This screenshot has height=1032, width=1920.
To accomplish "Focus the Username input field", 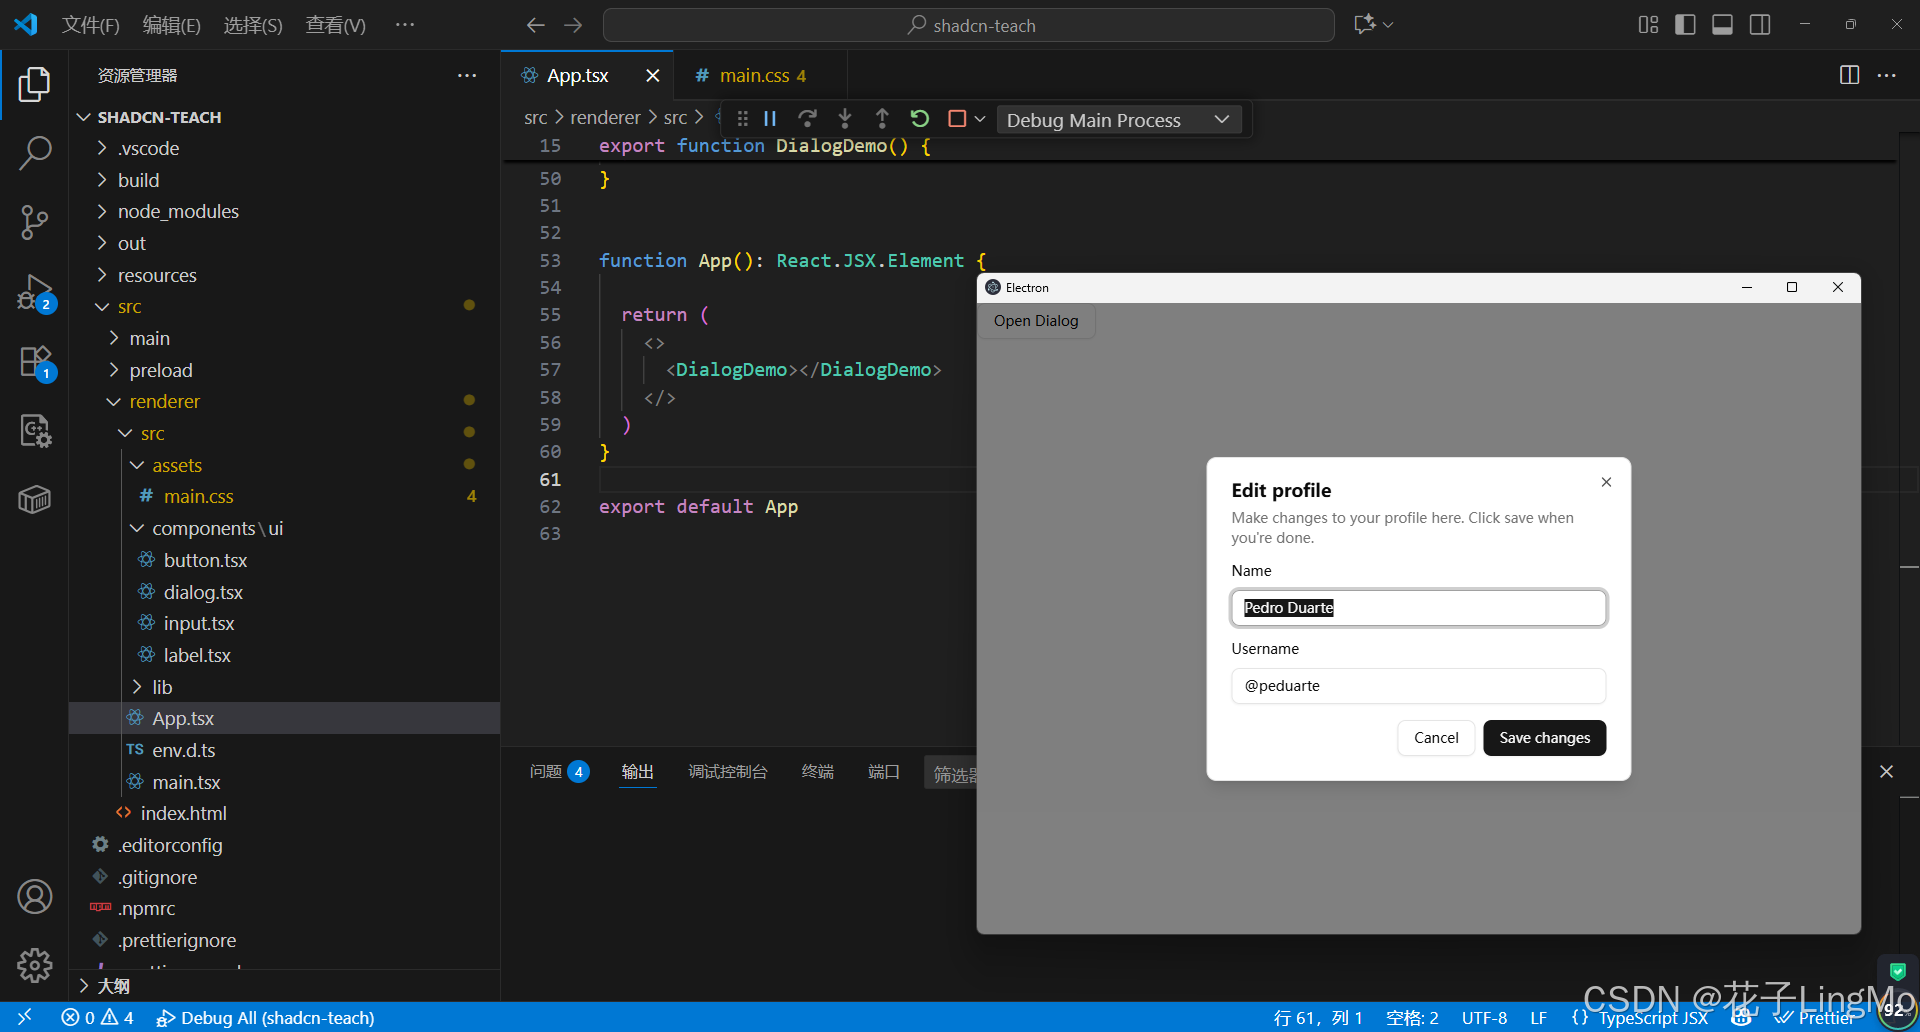I will click(1418, 686).
